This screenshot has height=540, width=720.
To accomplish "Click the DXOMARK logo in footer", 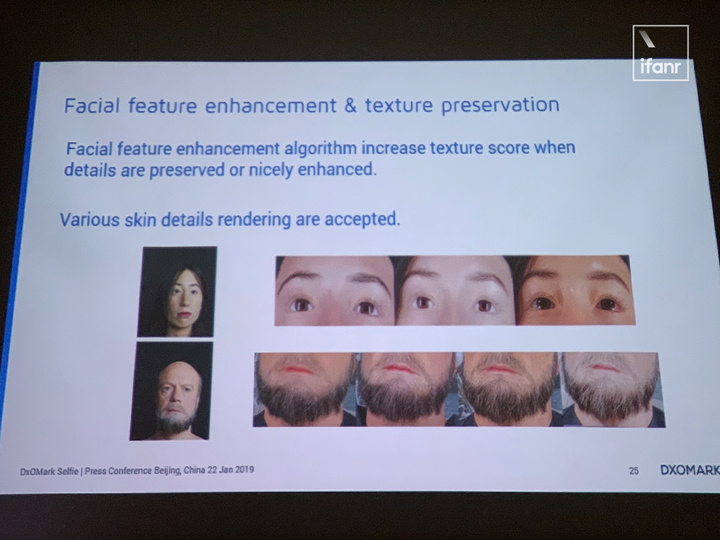I will tap(690, 470).
